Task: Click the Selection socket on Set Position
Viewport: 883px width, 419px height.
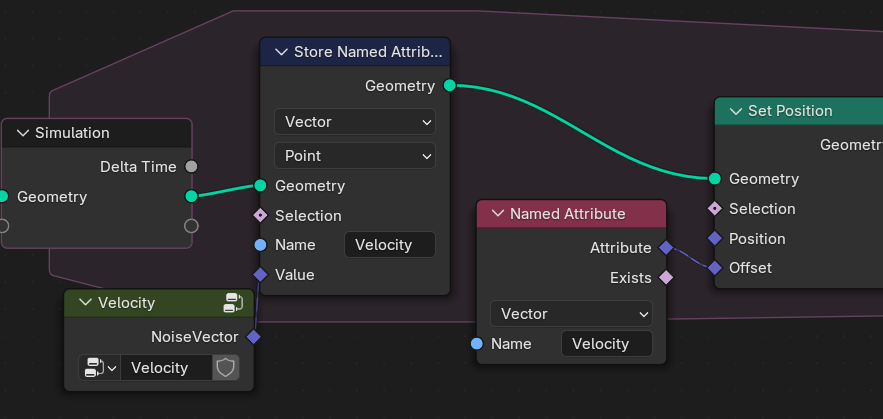Action: pyautogui.click(x=715, y=208)
